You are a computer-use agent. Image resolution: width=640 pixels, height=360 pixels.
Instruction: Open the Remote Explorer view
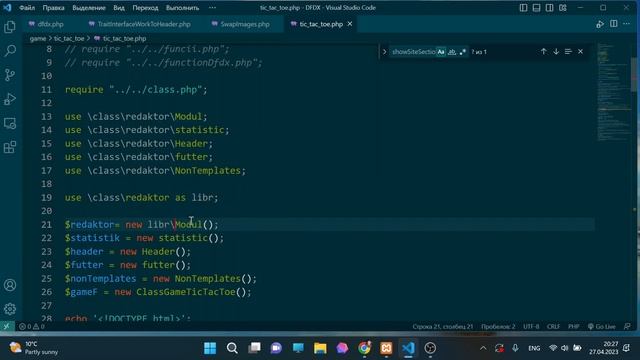(x=10, y=123)
